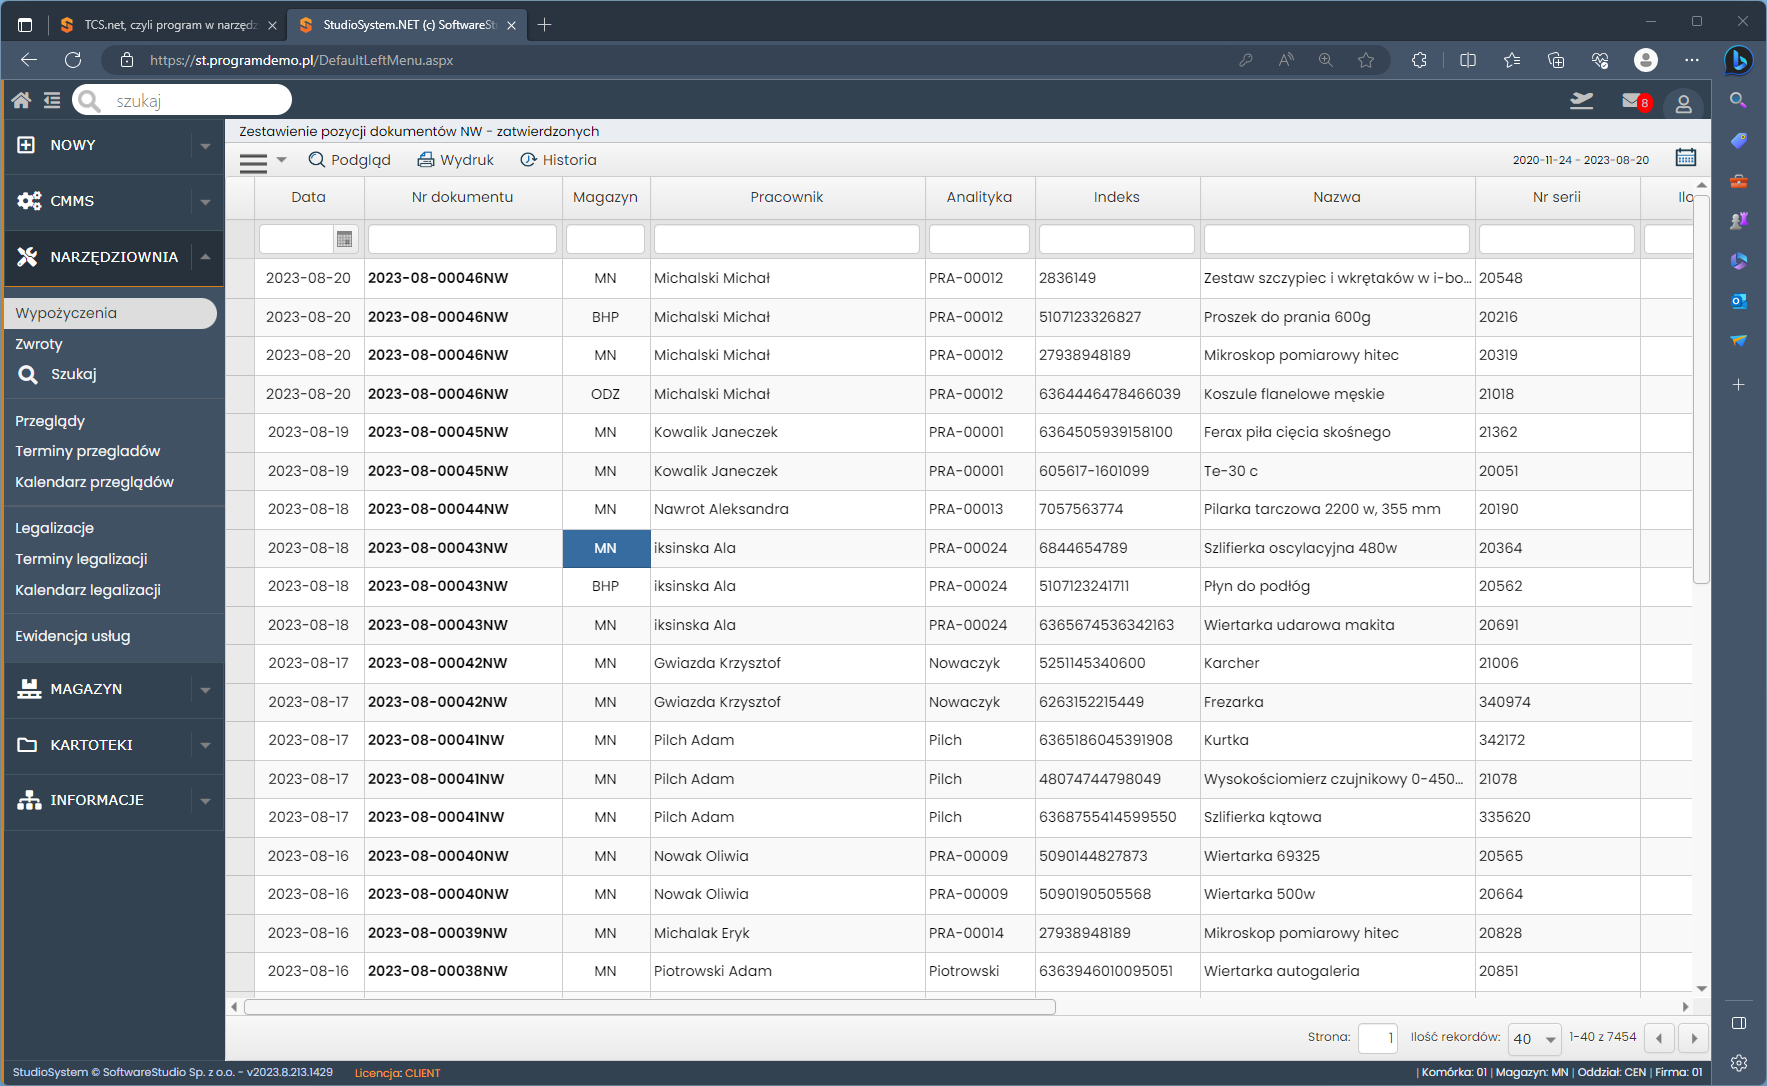Click the horizontal scrollbar of the table
This screenshot has height=1086, width=1767.
650,1006
